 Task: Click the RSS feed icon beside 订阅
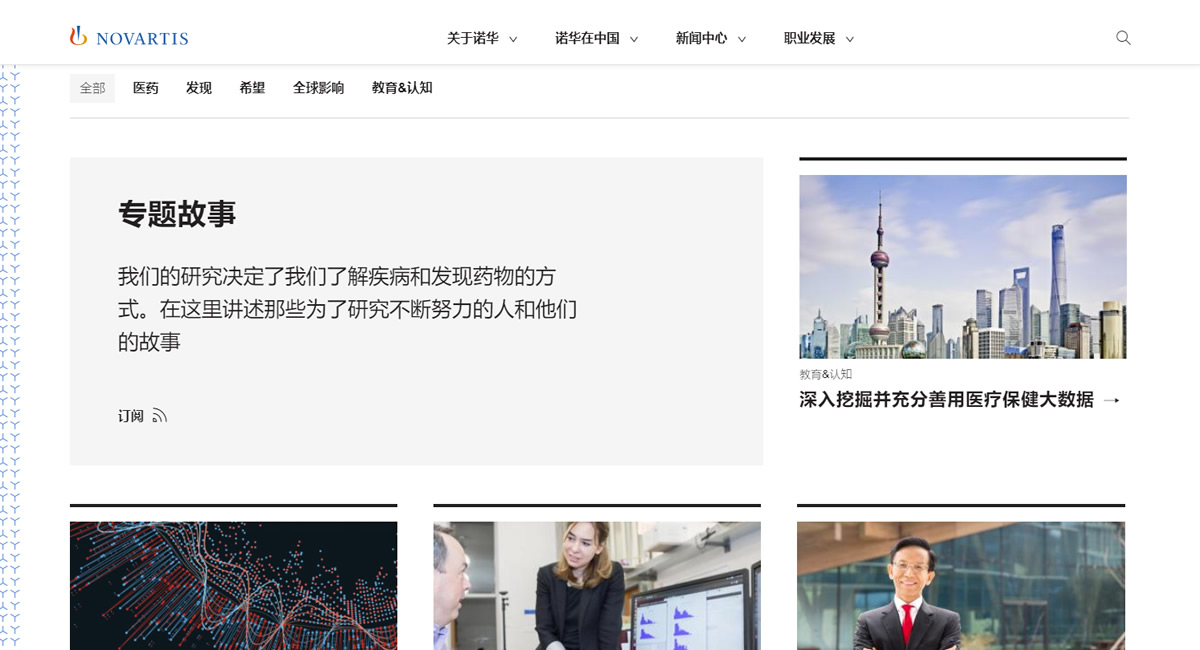point(160,416)
